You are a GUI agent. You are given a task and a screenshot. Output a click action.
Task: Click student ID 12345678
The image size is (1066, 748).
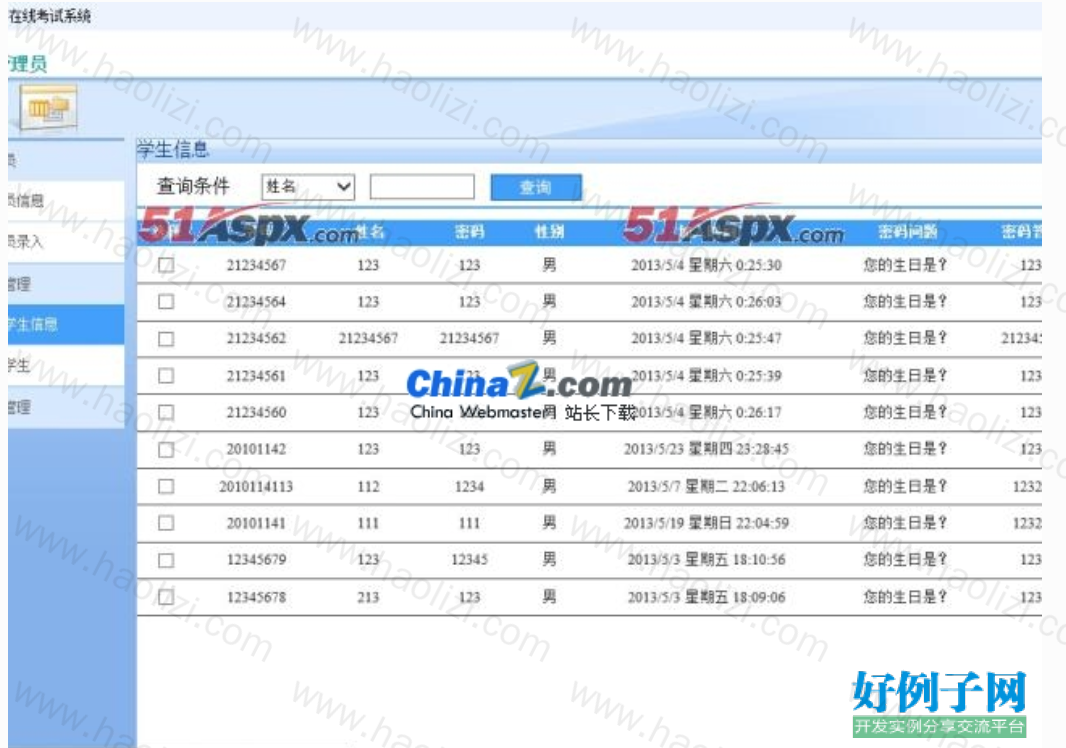(x=256, y=597)
